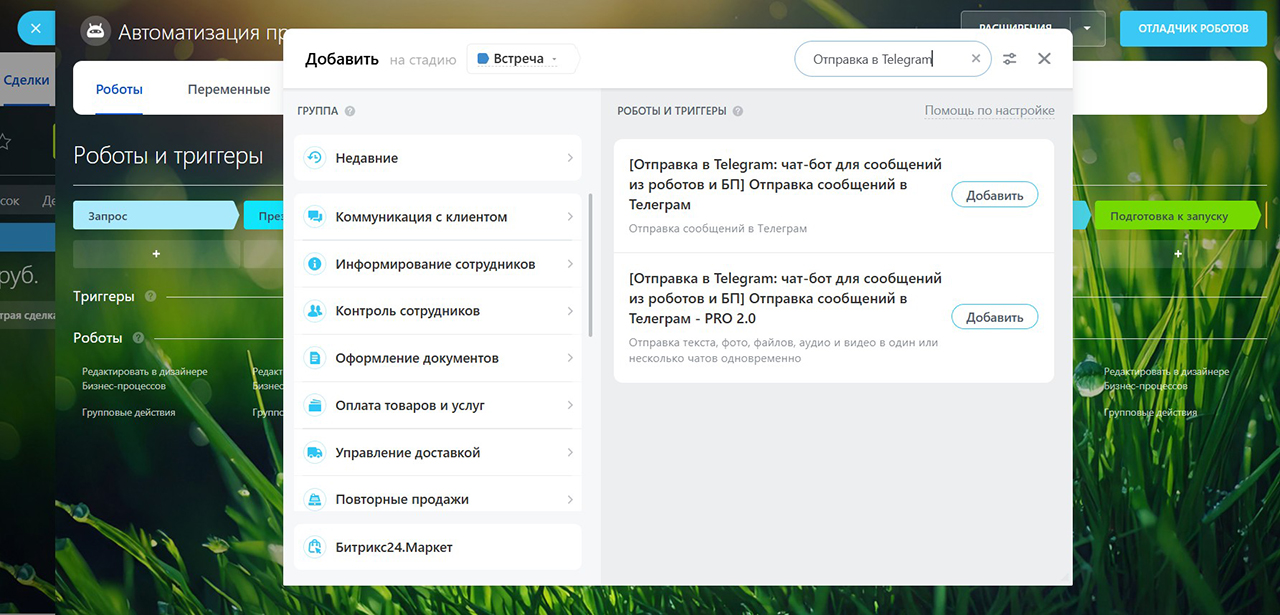Click the client communication chat icon
The width and height of the screenshot is (1280, 615).
coord(315,217)
